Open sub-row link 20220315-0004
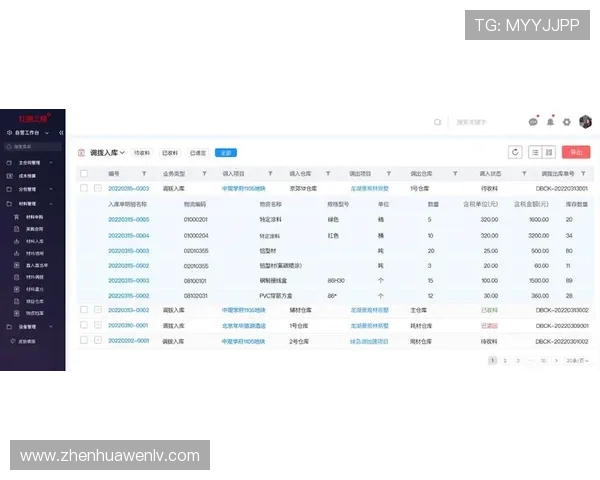600x480 pixels. click(x=129, y=235)
